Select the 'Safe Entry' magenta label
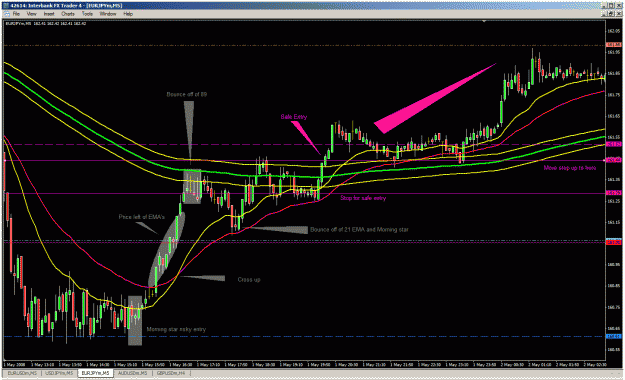 click(x=294, y=117)
